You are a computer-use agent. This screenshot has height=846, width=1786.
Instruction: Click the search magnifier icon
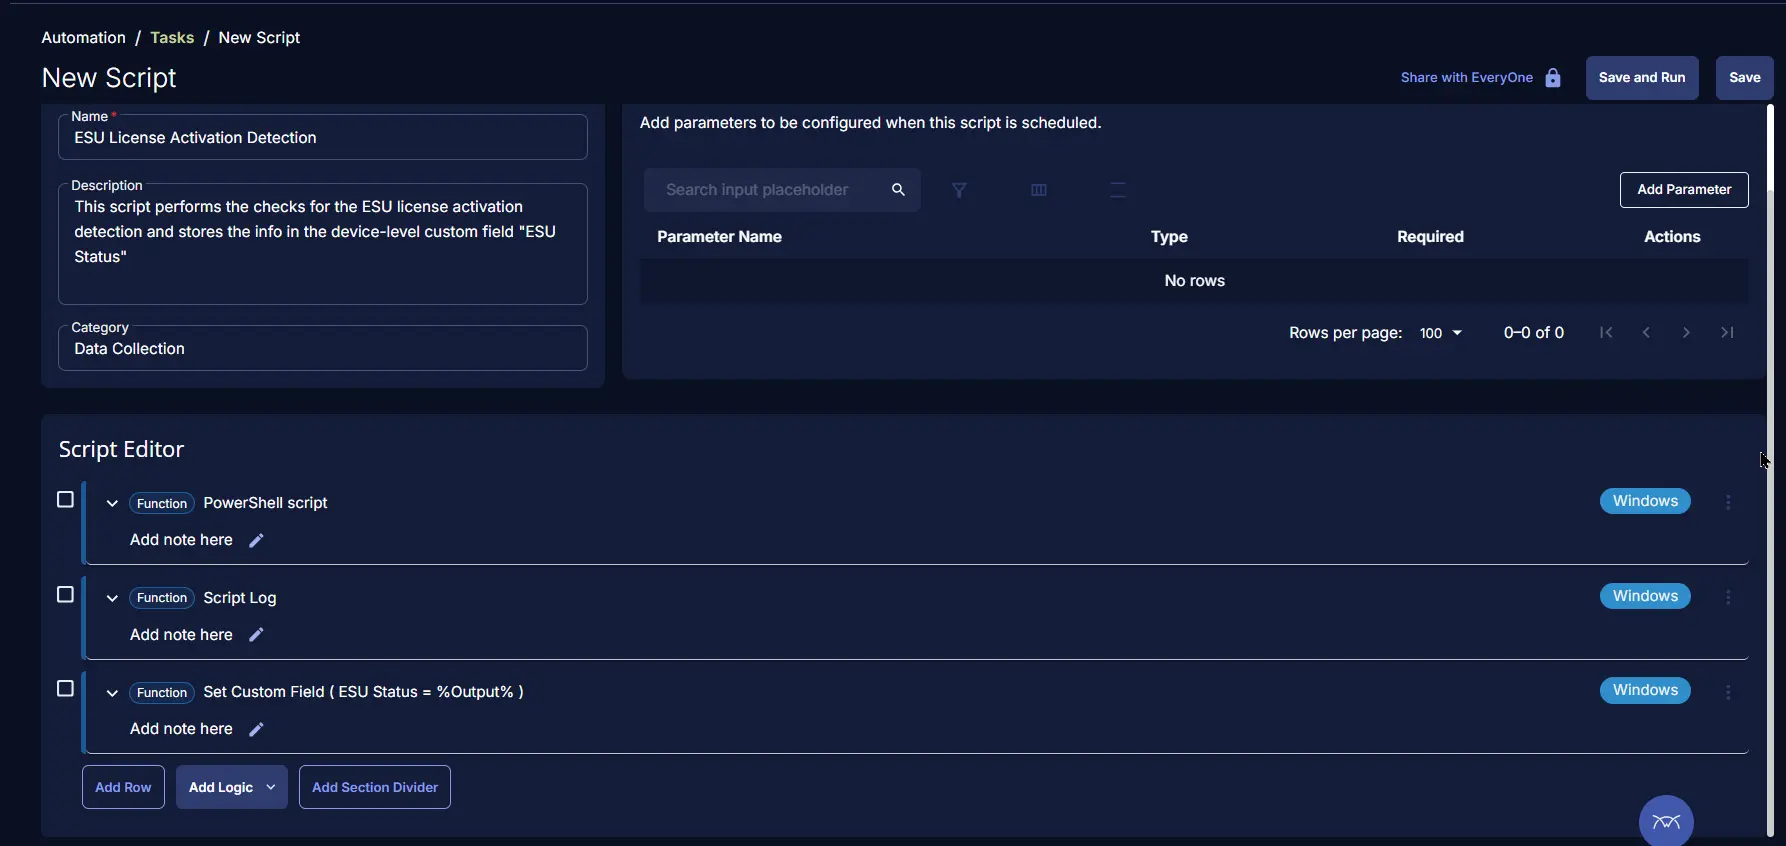click(x=898, y=190)
